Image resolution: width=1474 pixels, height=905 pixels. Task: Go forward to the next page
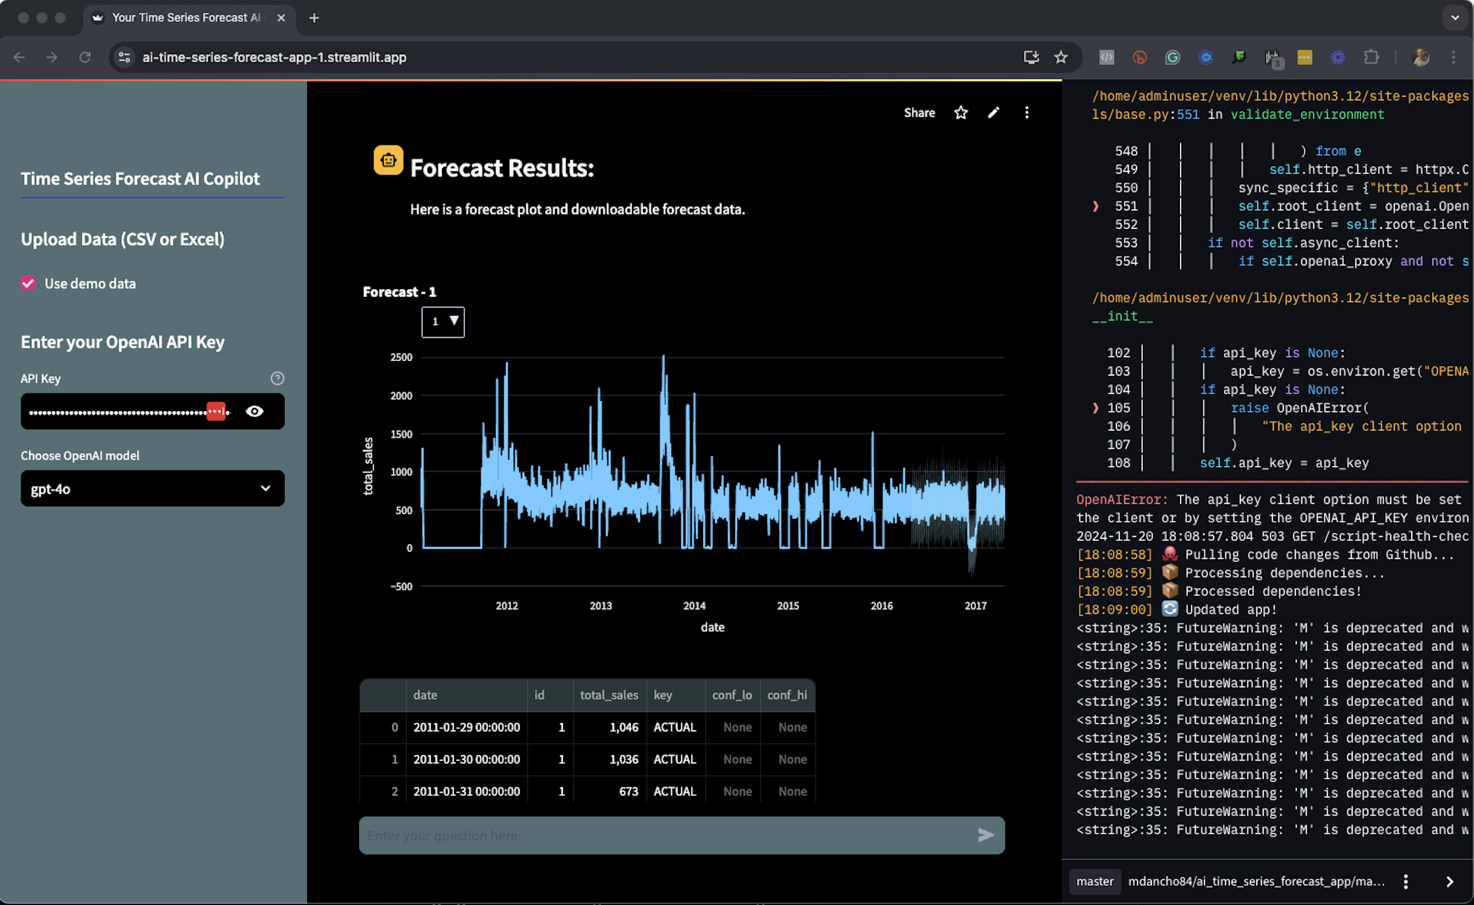[x=52, y=57]
